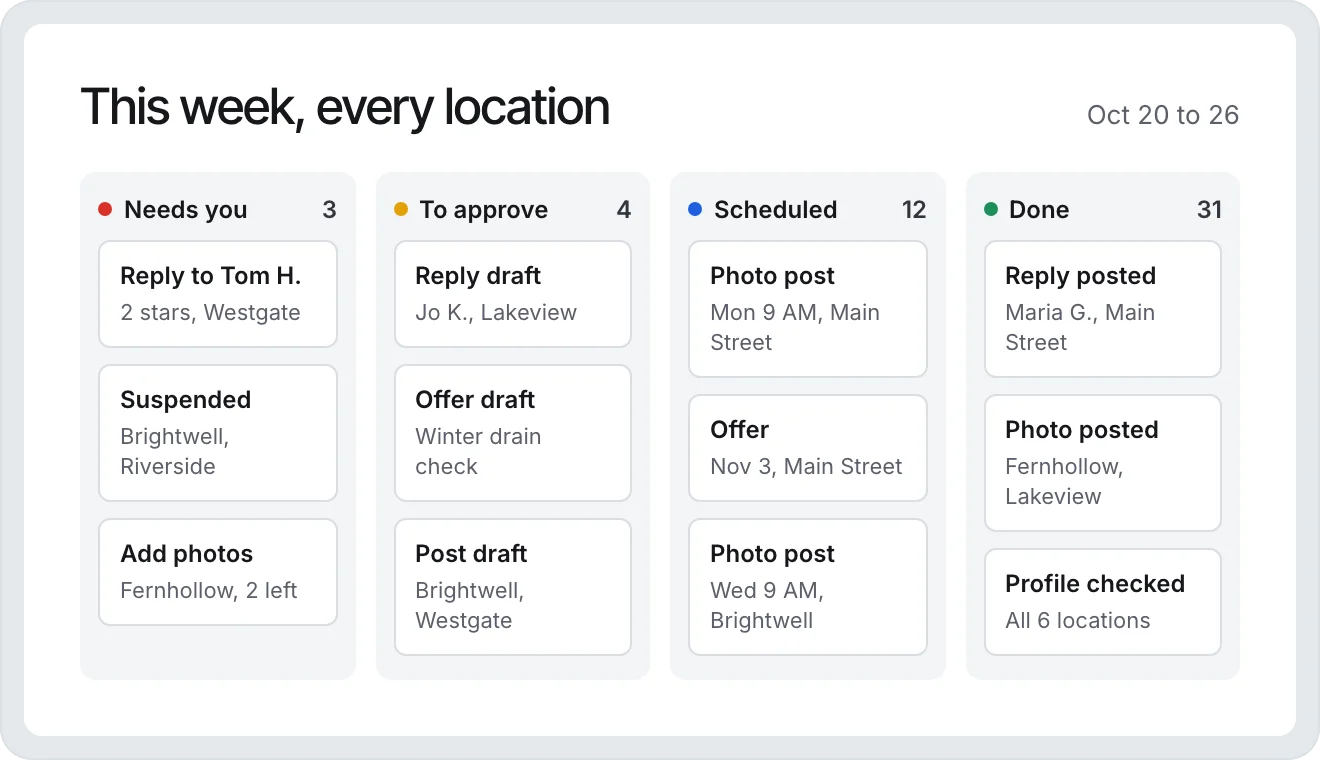The width and height of the screenshot is (1320, 760).
Task: Select the Scheduled column title
Action: [x=776, y=210]
